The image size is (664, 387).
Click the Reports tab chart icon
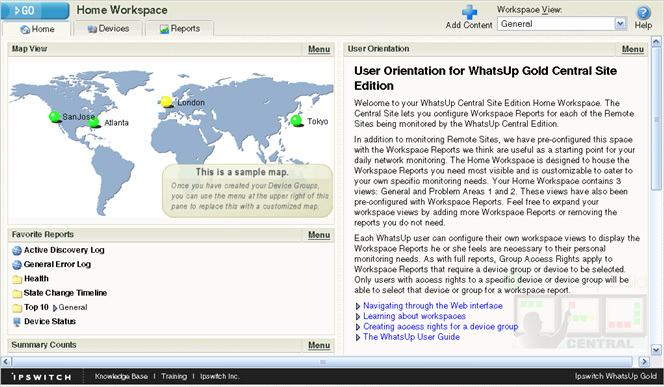pos(164,29)
